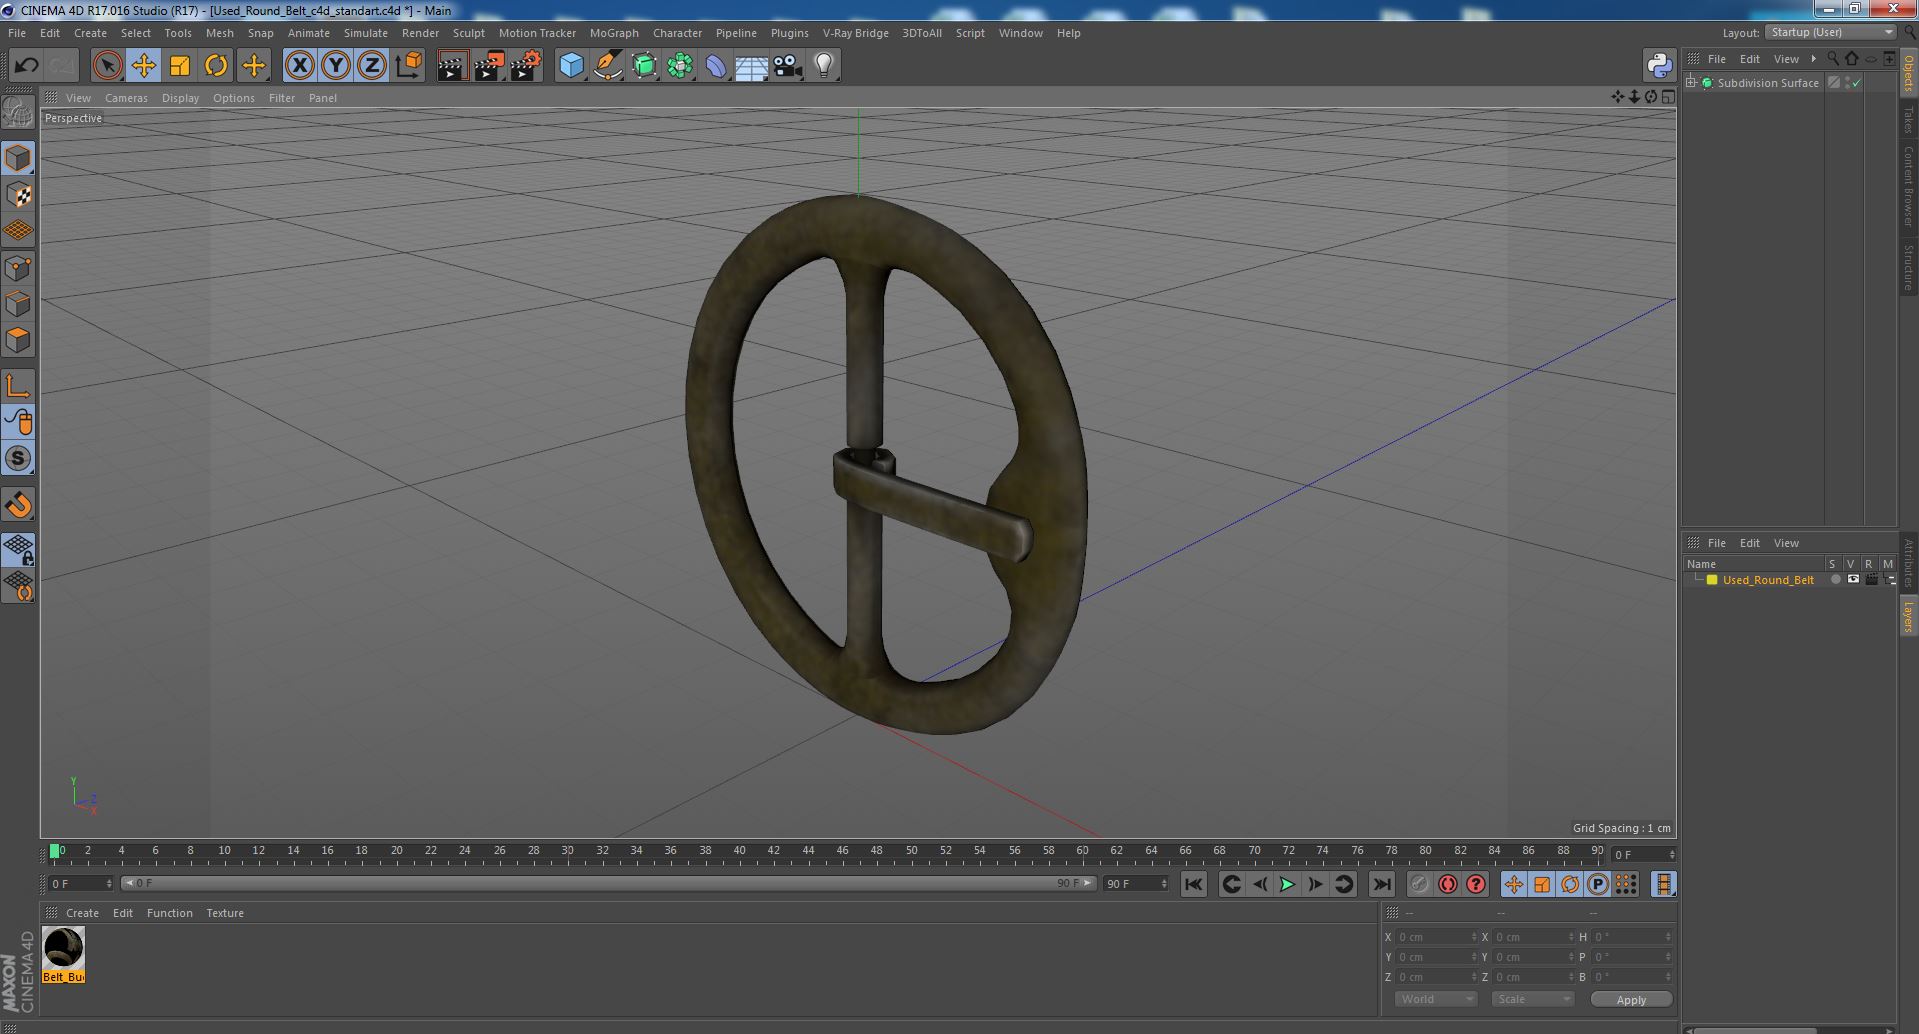The image size is (1919, 1034).
Task: Toggle the X axis lock
Action: [x=299, y=66]
